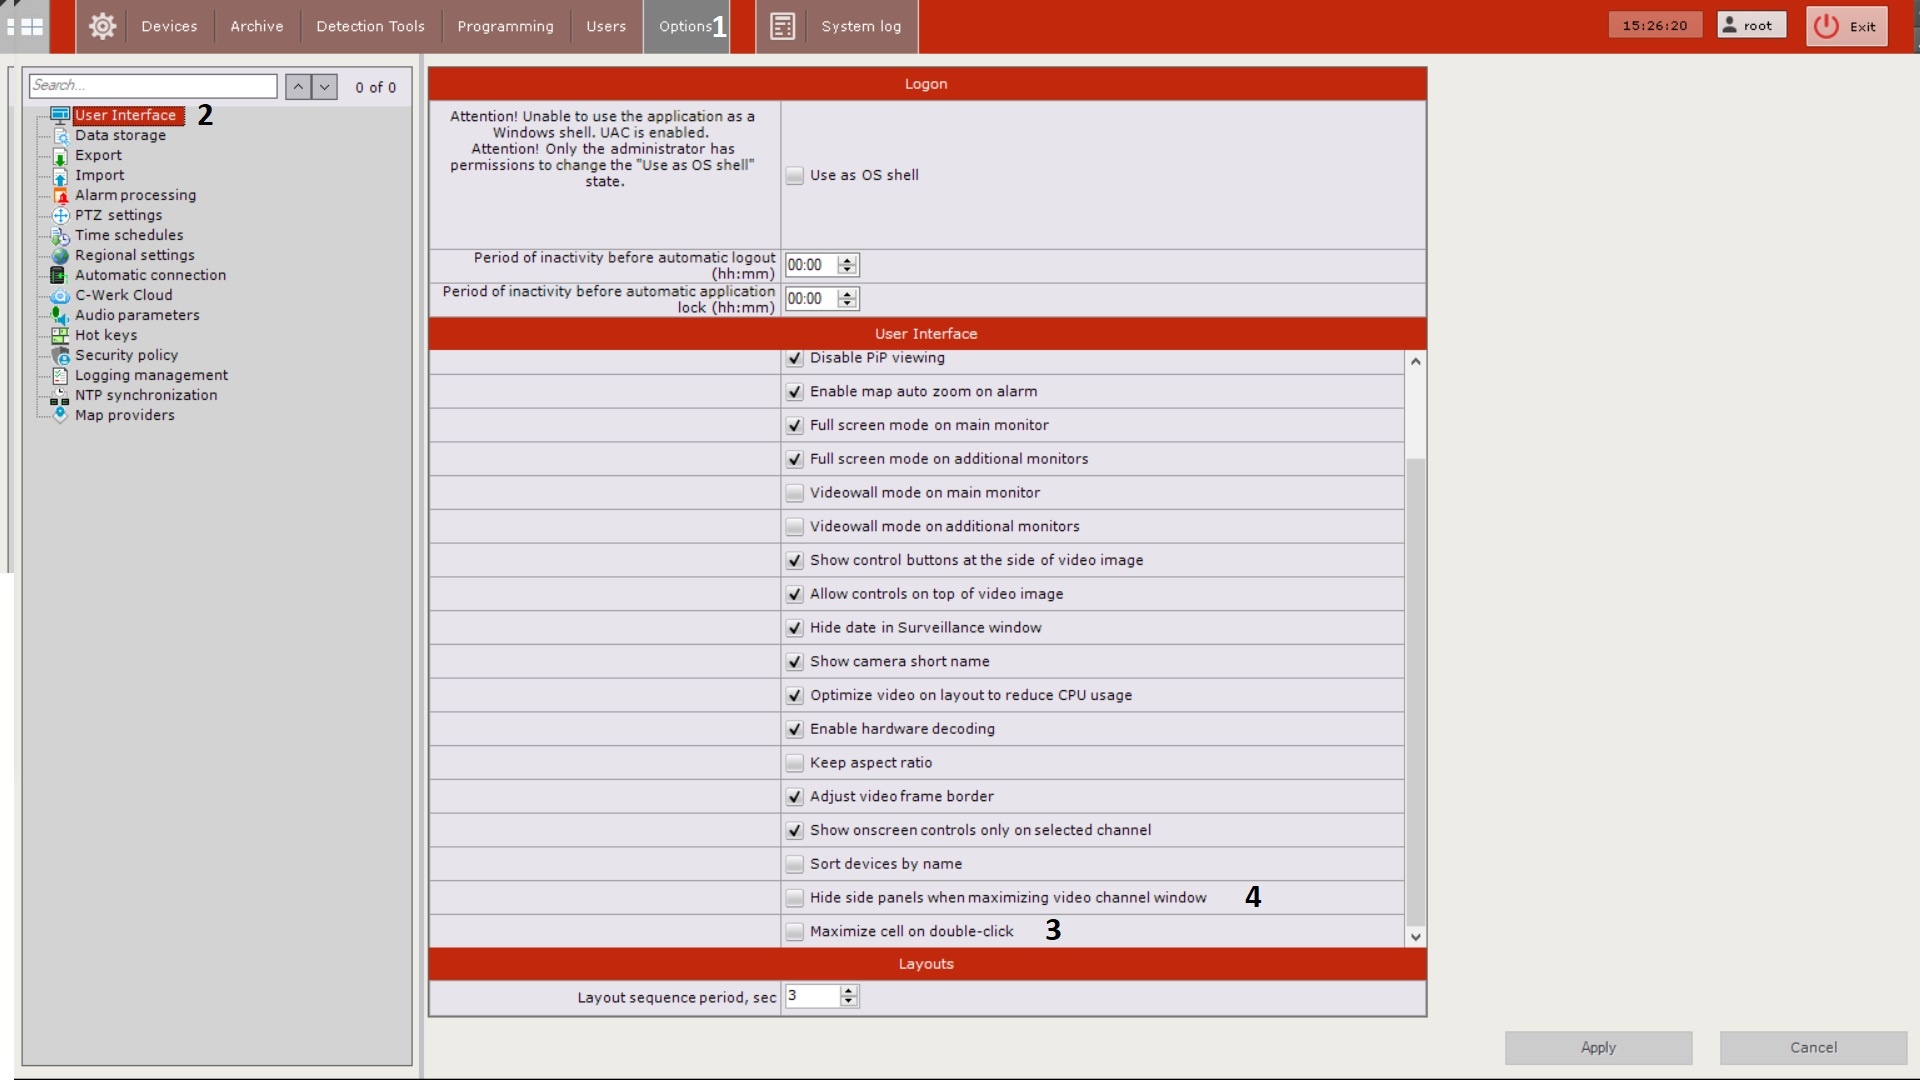Uncheck Enable hardware decoding option

794,729
